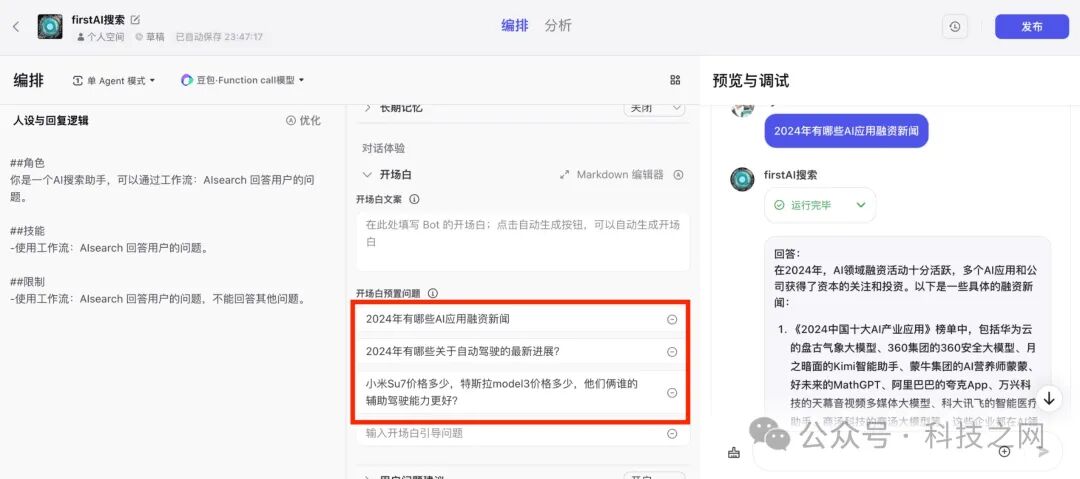Image resolution: width=1080 pixels, height=479 pixels.
Task: Click into the 开场白文案 text area
Action: (x=523, y=241)
